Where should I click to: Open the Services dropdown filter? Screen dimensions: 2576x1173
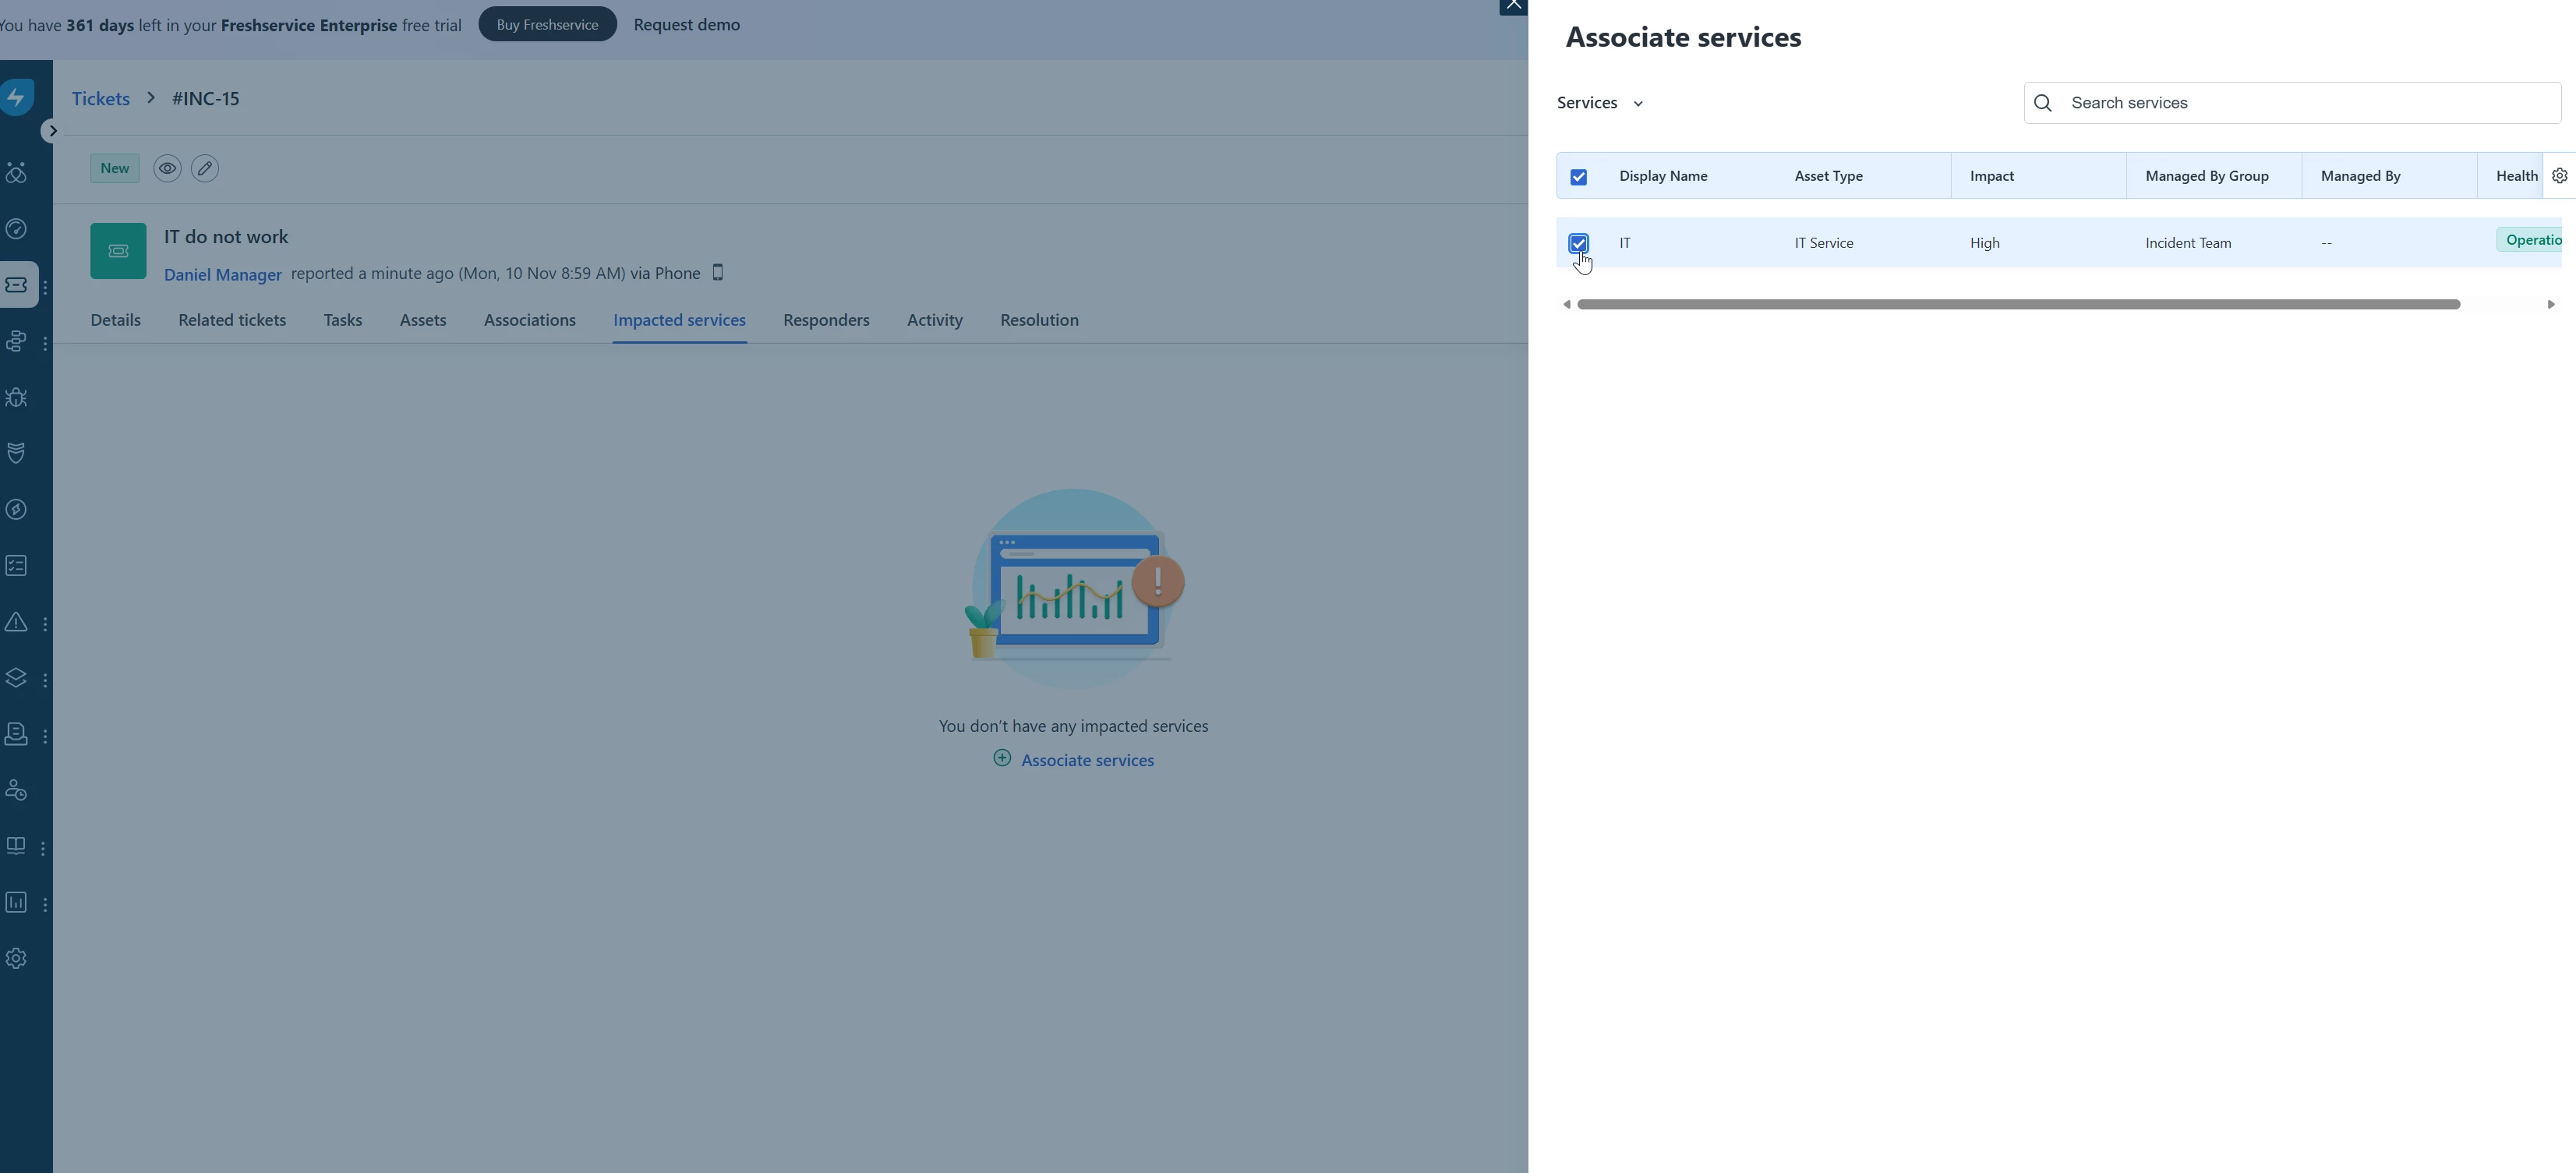[x=1600, y=103]
